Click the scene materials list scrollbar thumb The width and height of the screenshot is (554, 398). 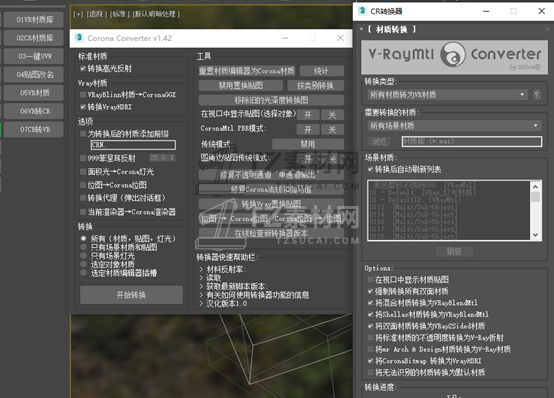[x=535, y=197]
